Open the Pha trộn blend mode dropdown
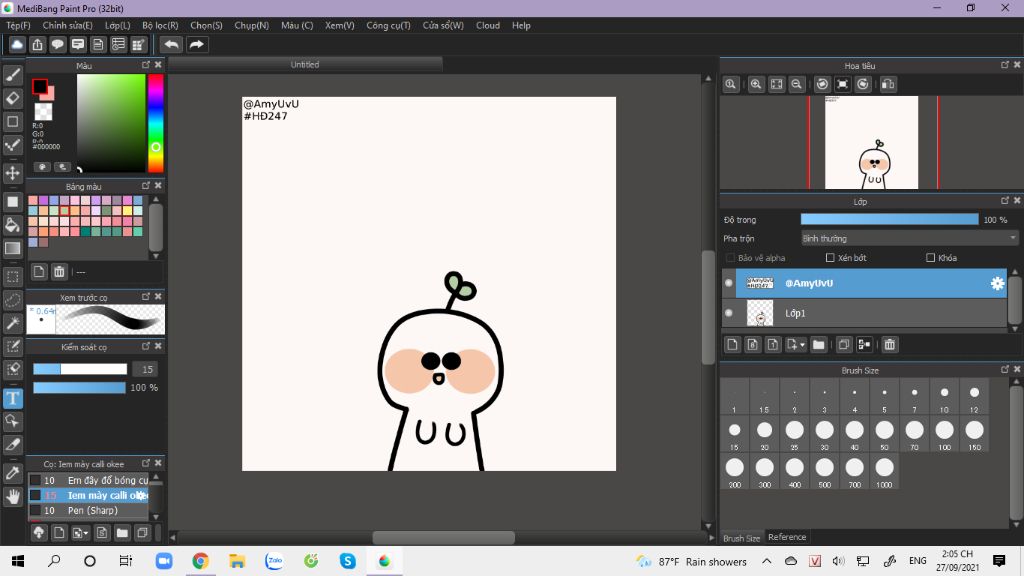The image size is (1024, 576). point(909,238)
